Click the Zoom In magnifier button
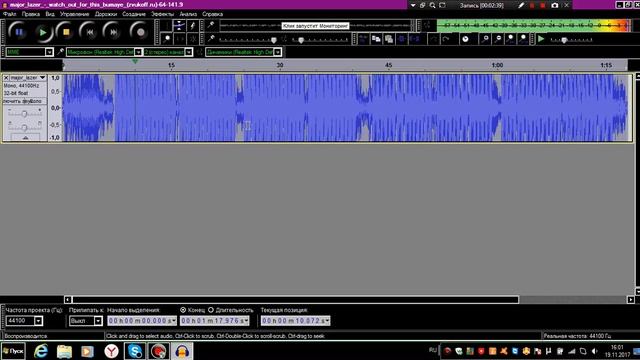The image size is (640, 360). [485, 39]
